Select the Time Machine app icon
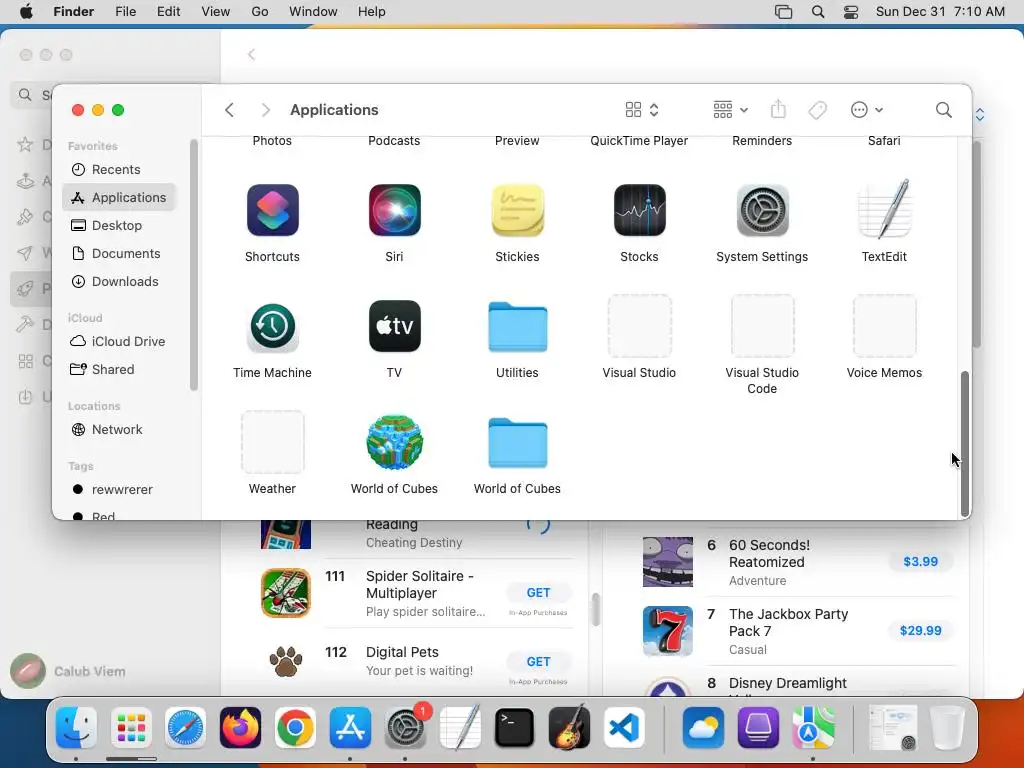Viewport: 1024px width, 768px height. point(272,327)
